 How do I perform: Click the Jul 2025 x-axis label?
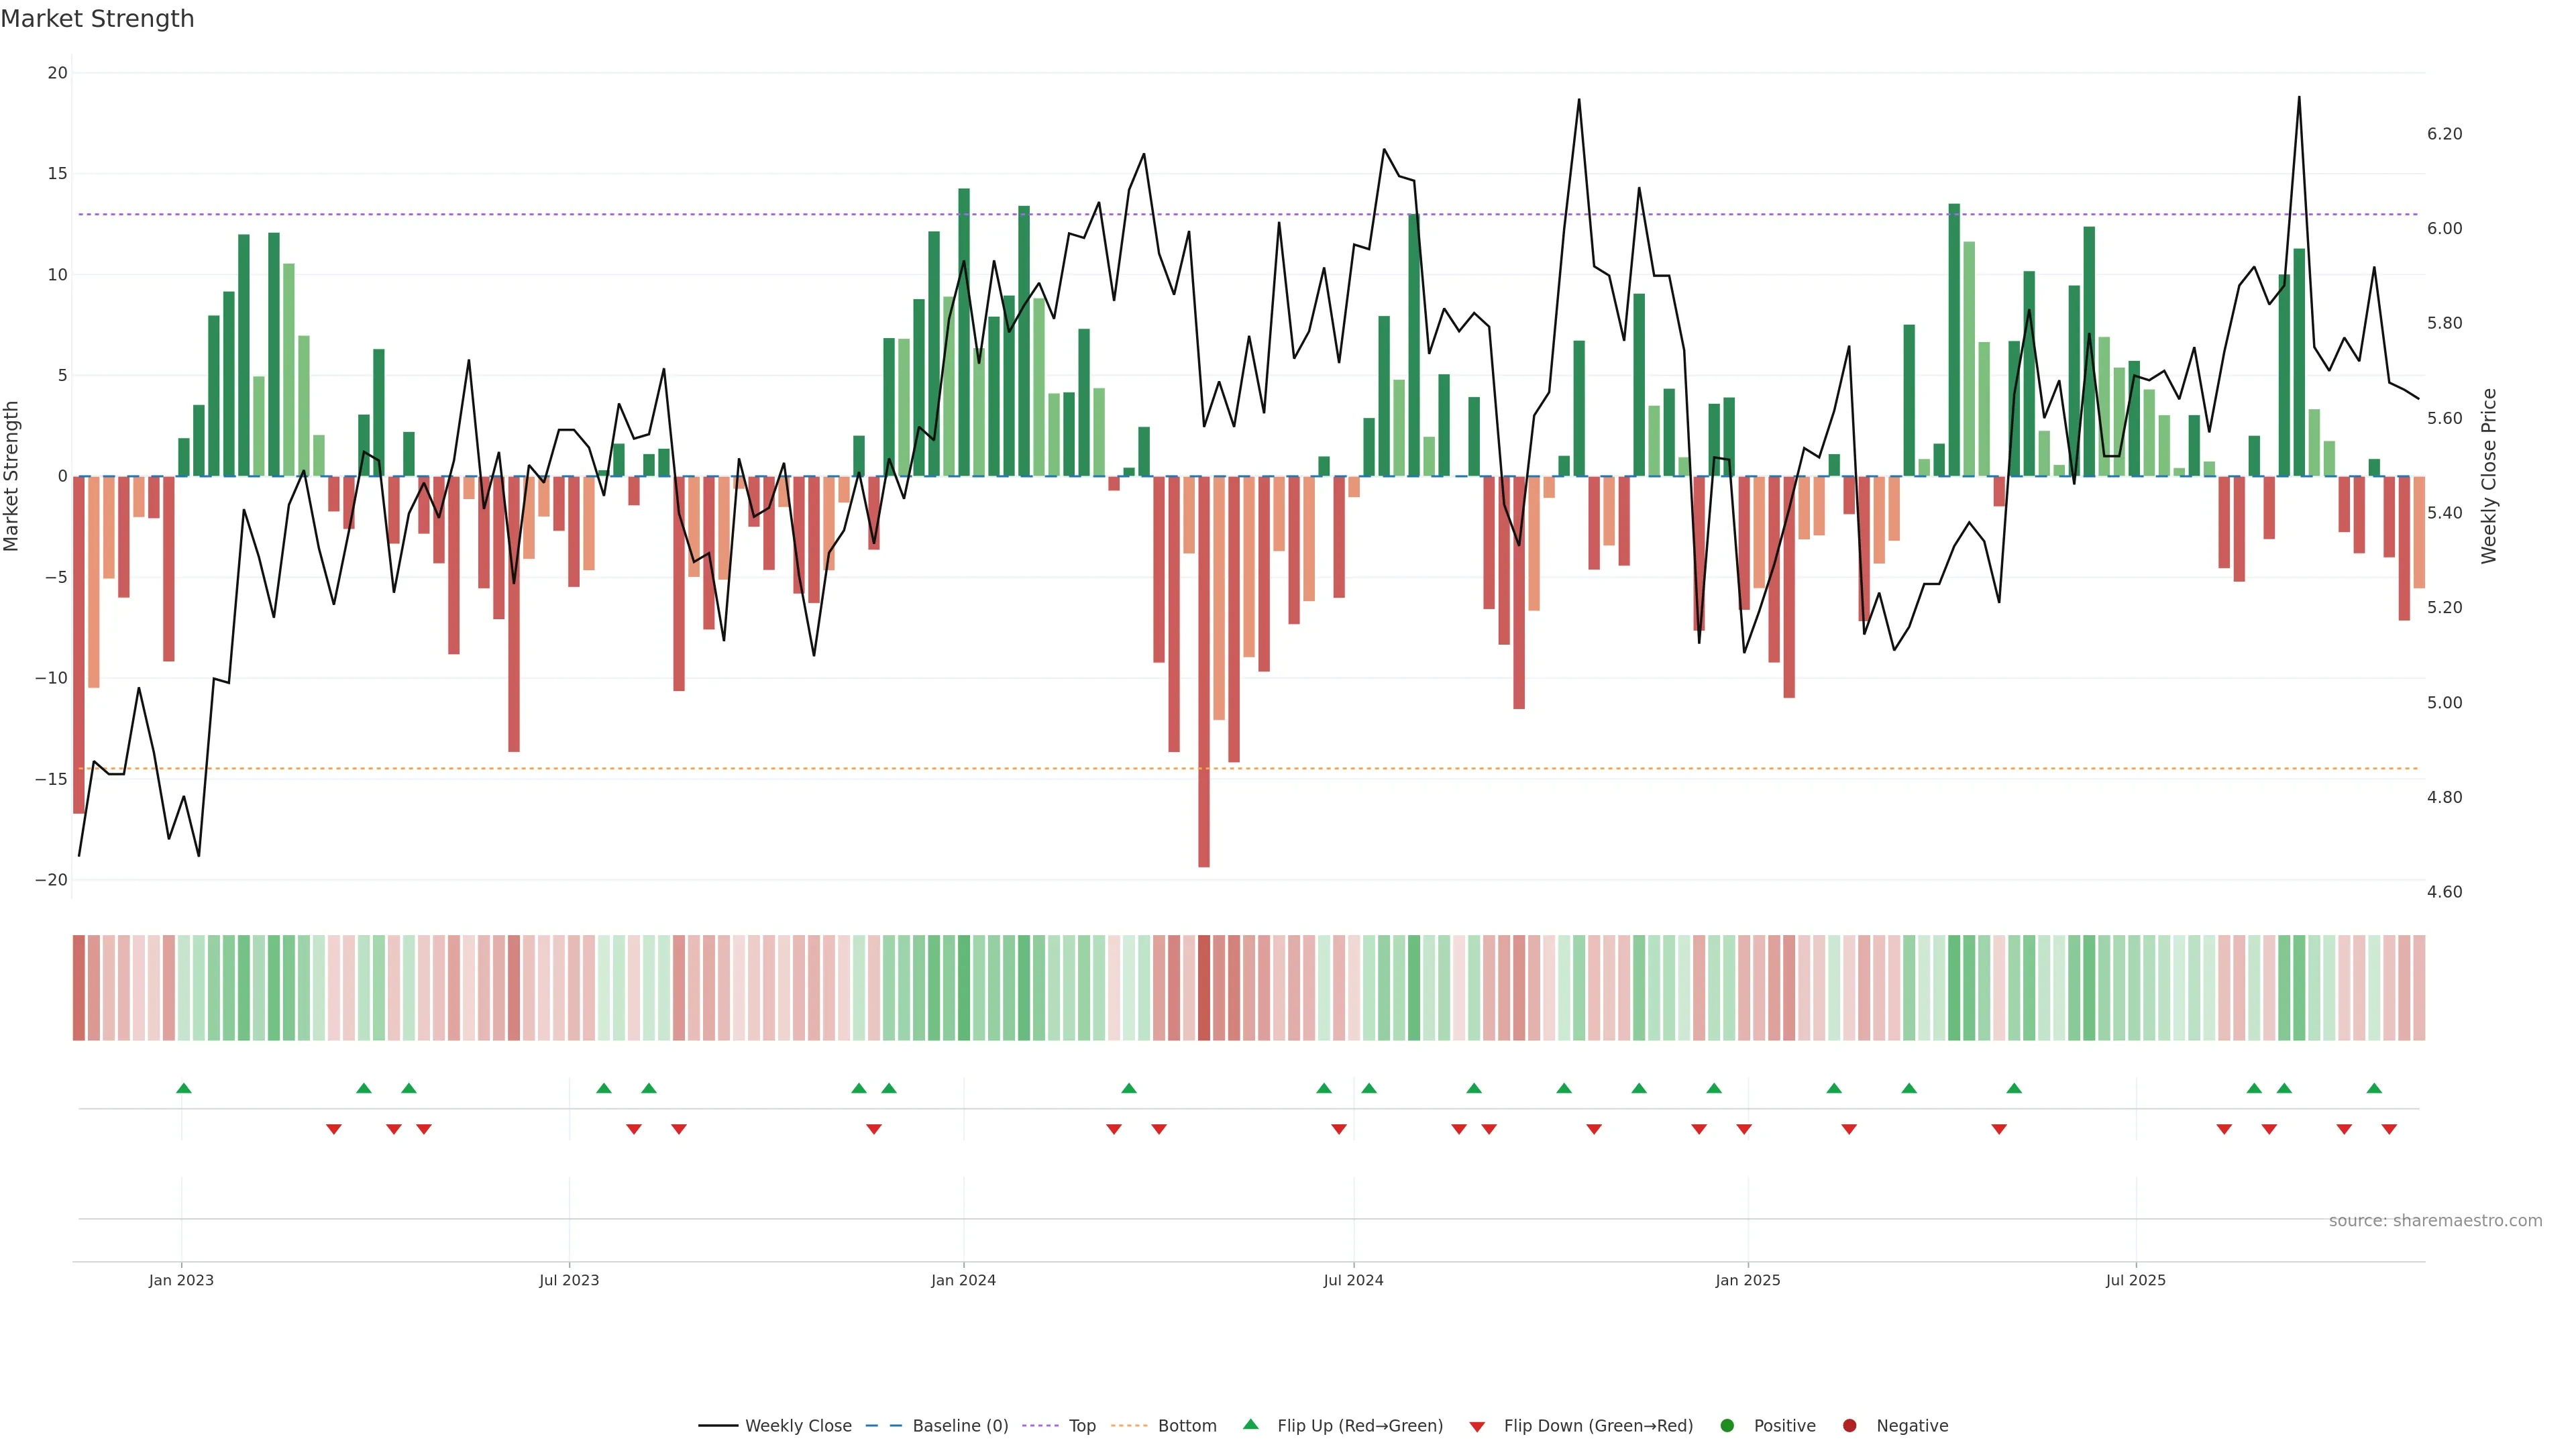coord(2135,1280)
